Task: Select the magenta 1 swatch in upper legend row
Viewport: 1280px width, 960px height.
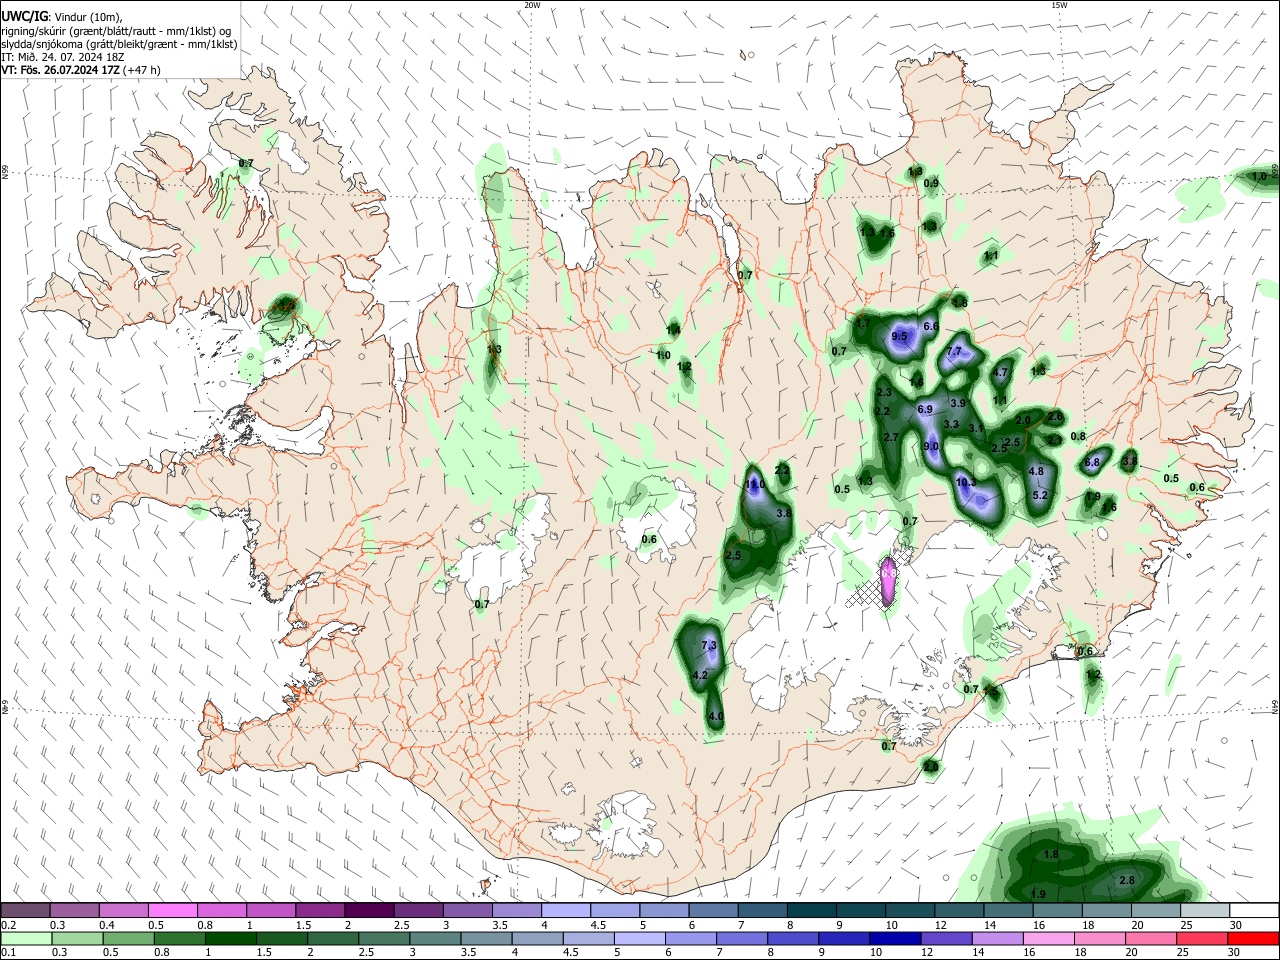Action: pyautogui.click(x=270, y=911)
